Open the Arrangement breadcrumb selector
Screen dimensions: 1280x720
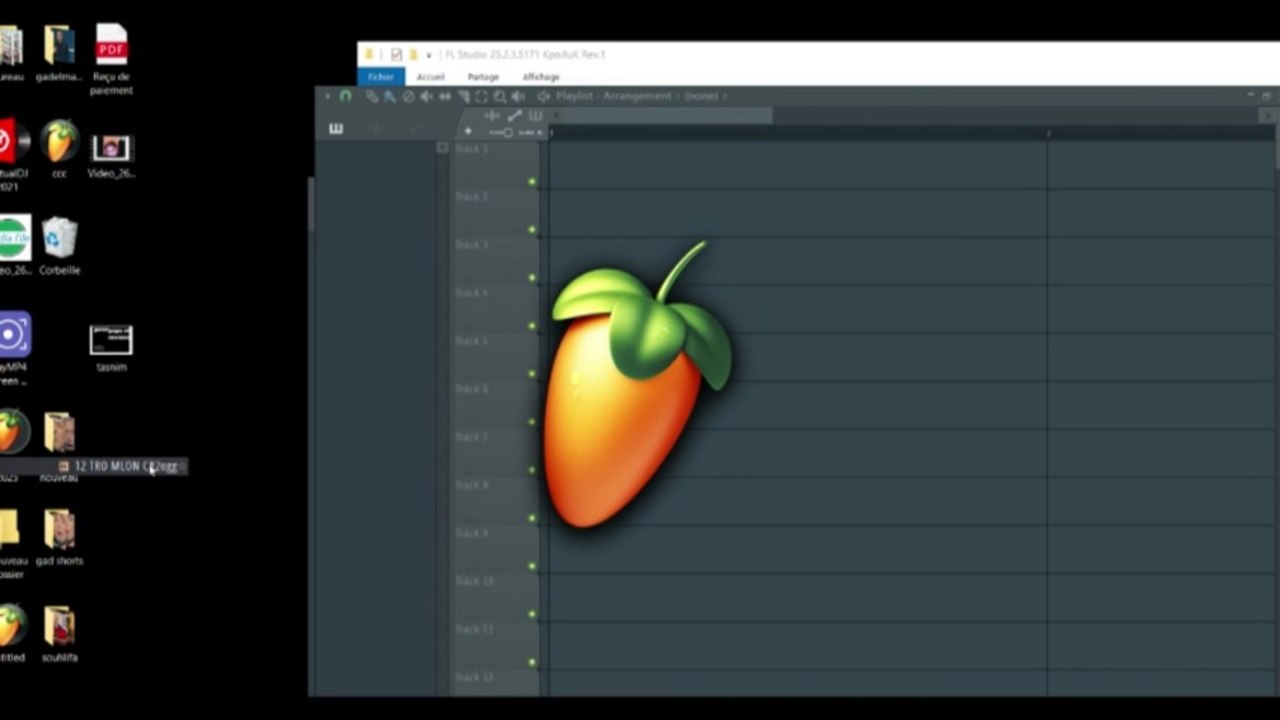[x=637, y=96]
